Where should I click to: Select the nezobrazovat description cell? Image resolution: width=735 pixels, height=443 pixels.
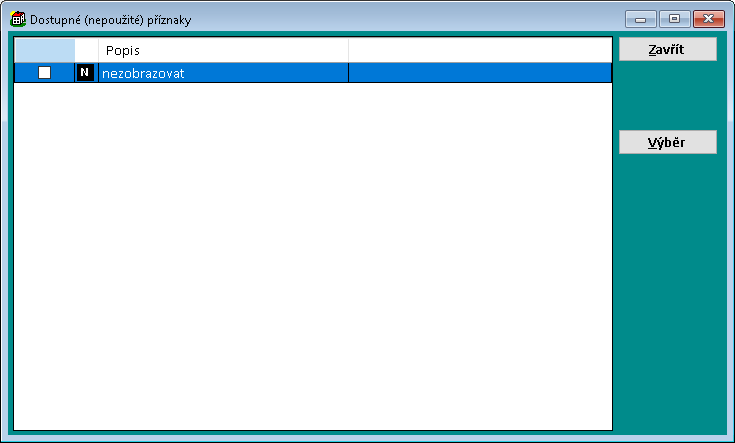tap(222, 73)
